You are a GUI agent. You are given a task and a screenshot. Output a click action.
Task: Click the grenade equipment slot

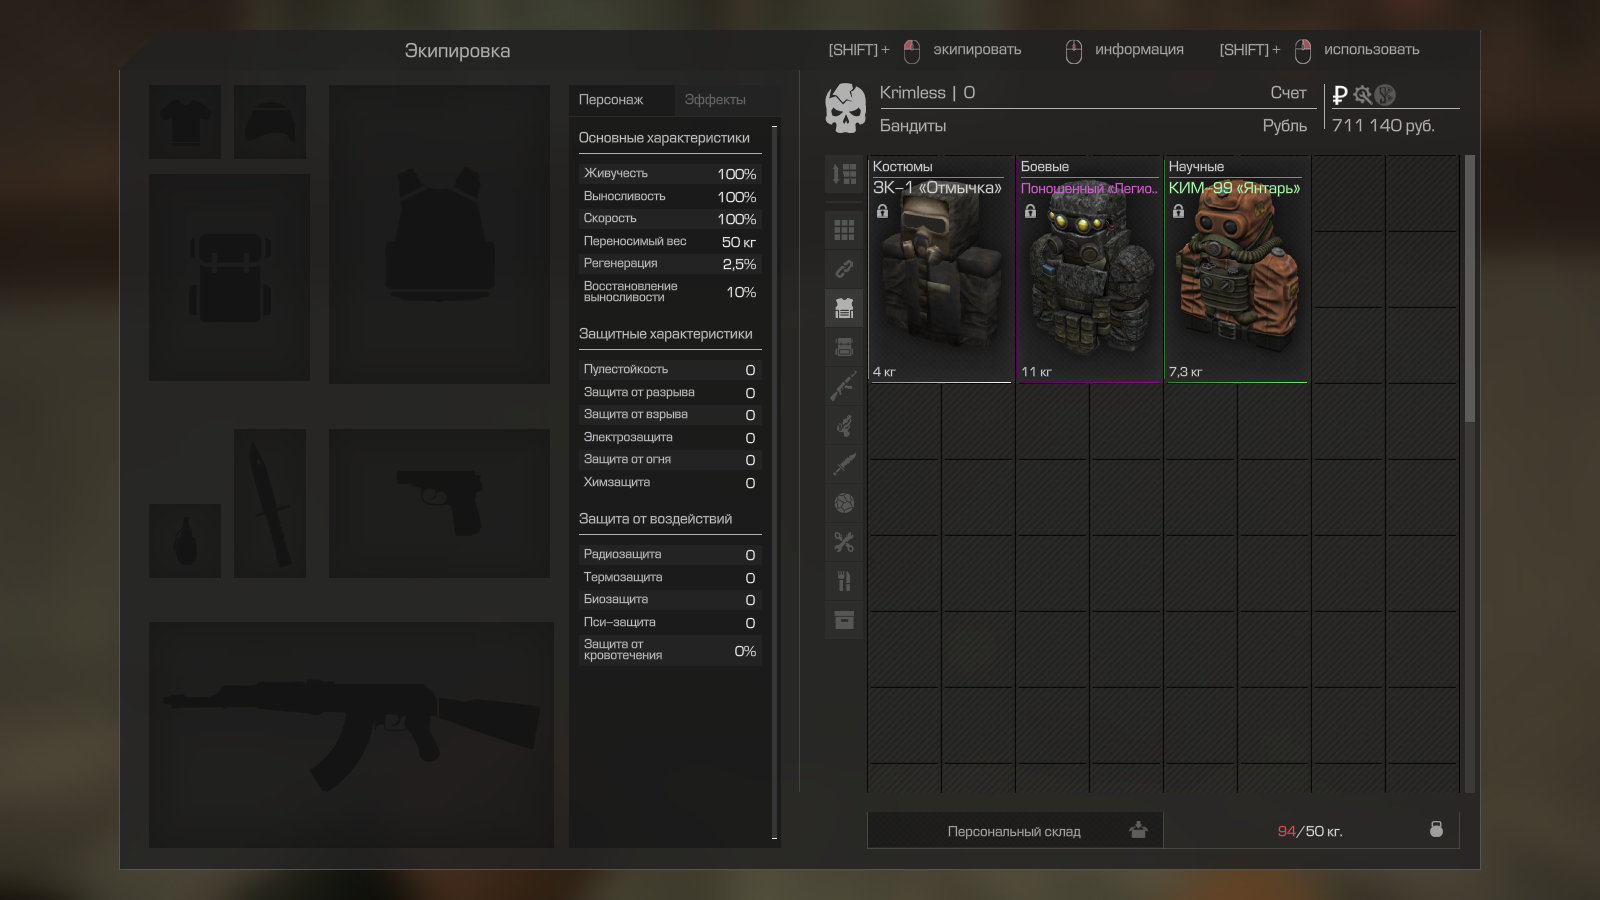point(185,541)
